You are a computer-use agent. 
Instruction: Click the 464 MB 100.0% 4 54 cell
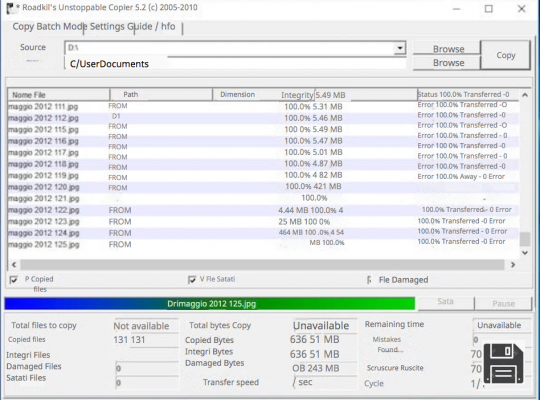311,233
